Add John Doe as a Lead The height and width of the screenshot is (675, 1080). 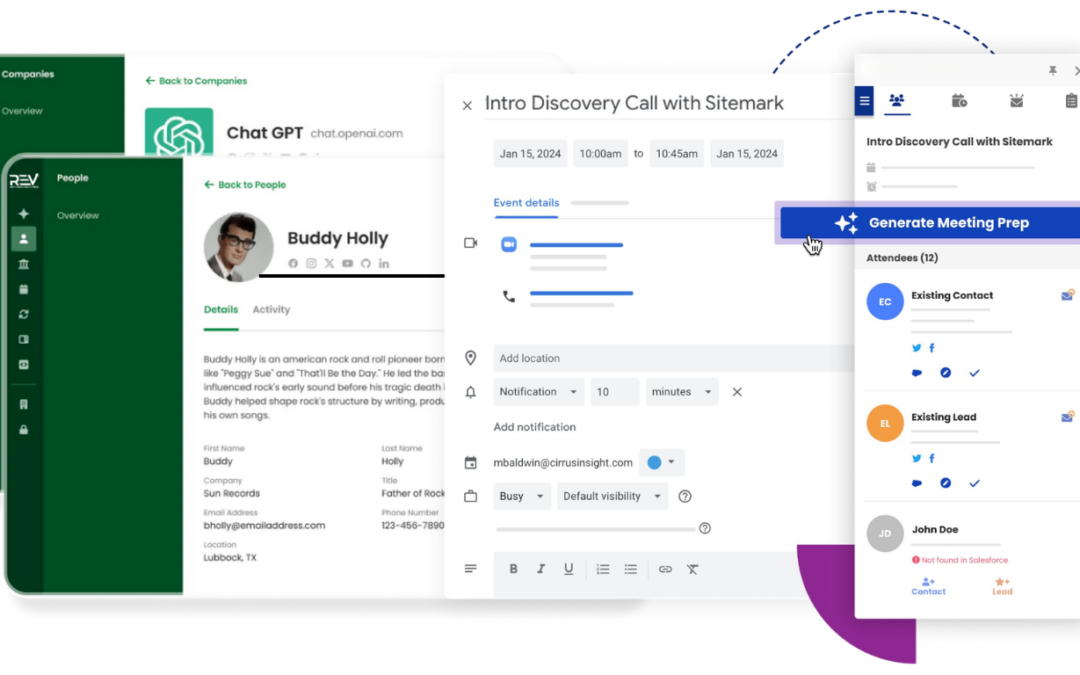coord(1002,586)
